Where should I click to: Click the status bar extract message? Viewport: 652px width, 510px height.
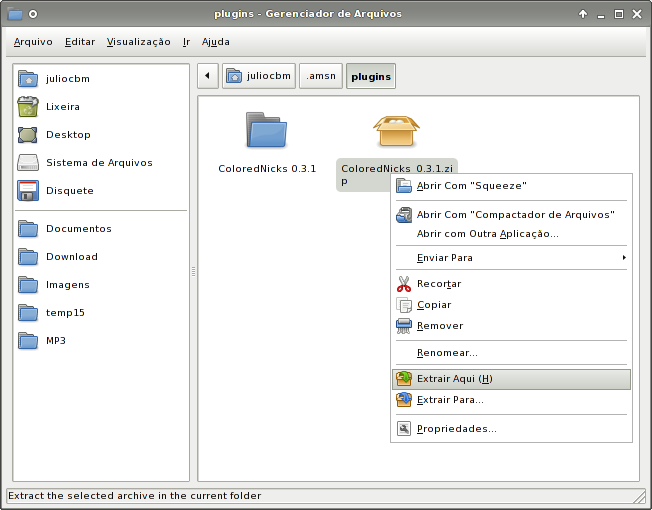135,496
